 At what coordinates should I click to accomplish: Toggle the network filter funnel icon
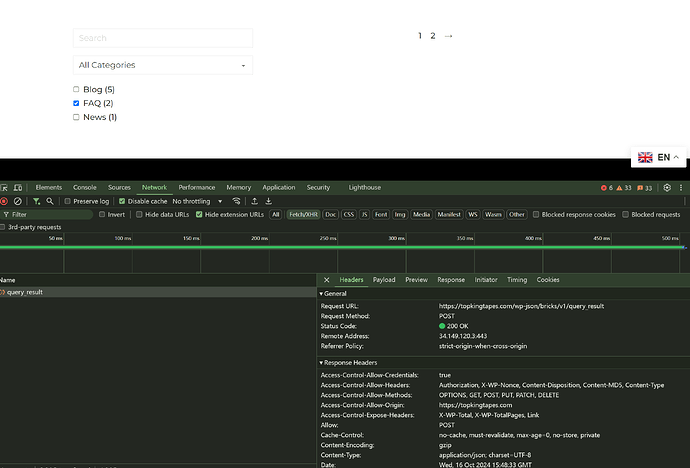tap(37, 201)
